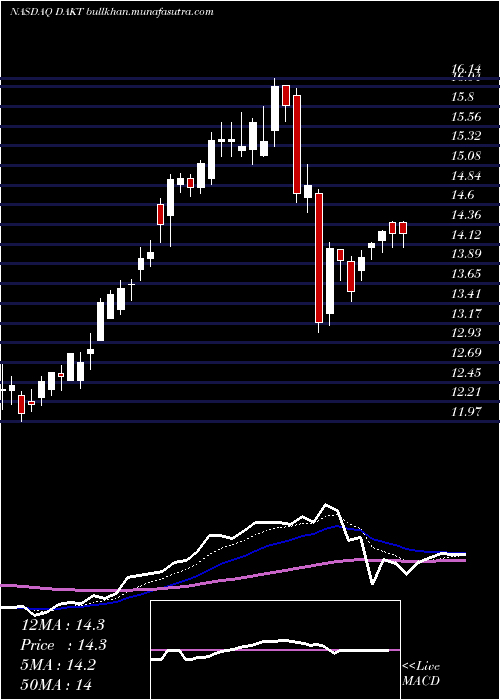Click the highest white candlestick near 16.14
Viewport: 500px width, 700px height.
click(275, 108)
